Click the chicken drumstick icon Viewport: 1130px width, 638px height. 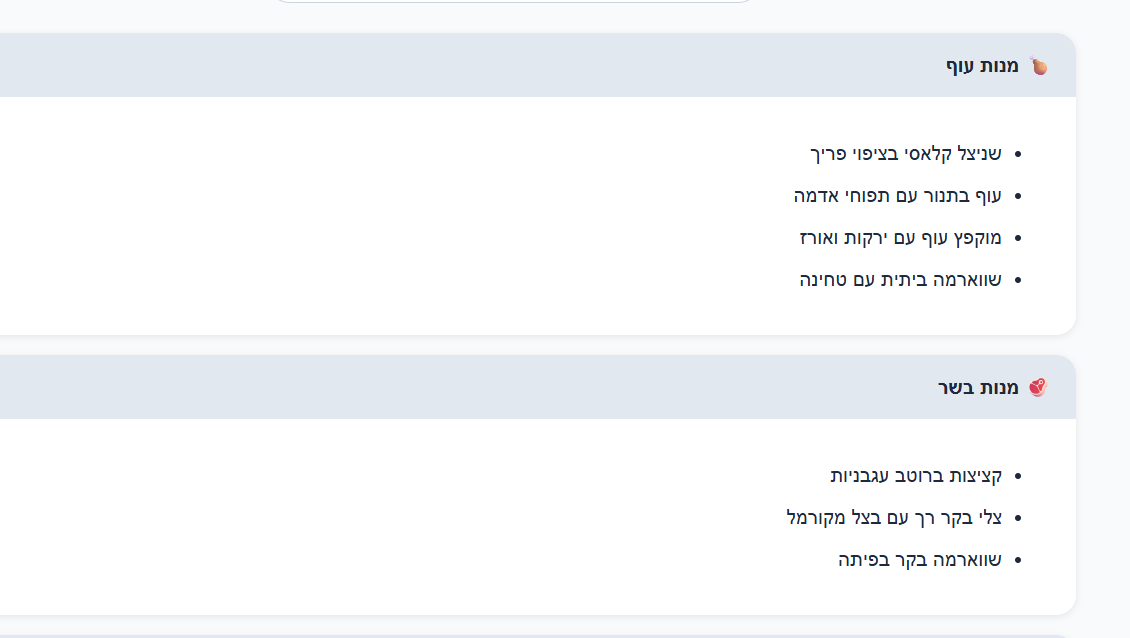1039,66
